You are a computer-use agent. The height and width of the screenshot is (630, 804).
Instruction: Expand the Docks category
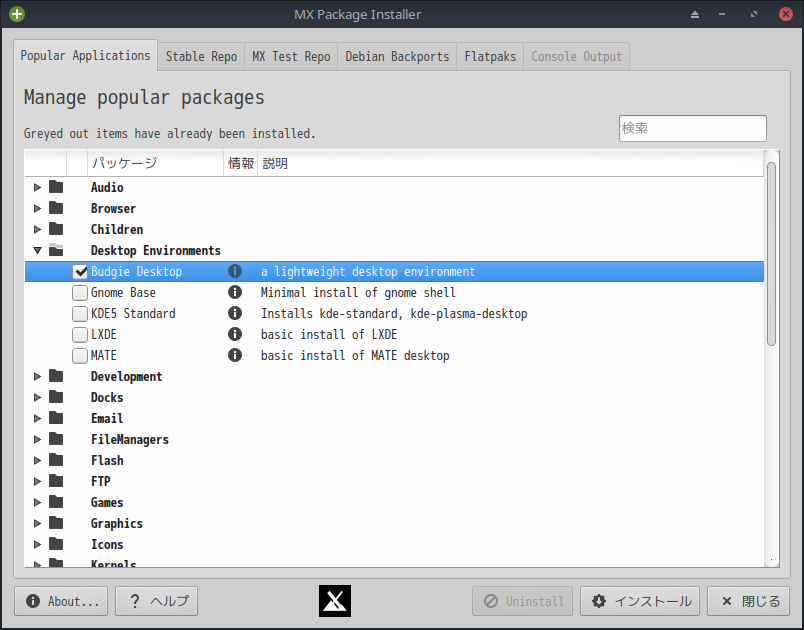37,397
